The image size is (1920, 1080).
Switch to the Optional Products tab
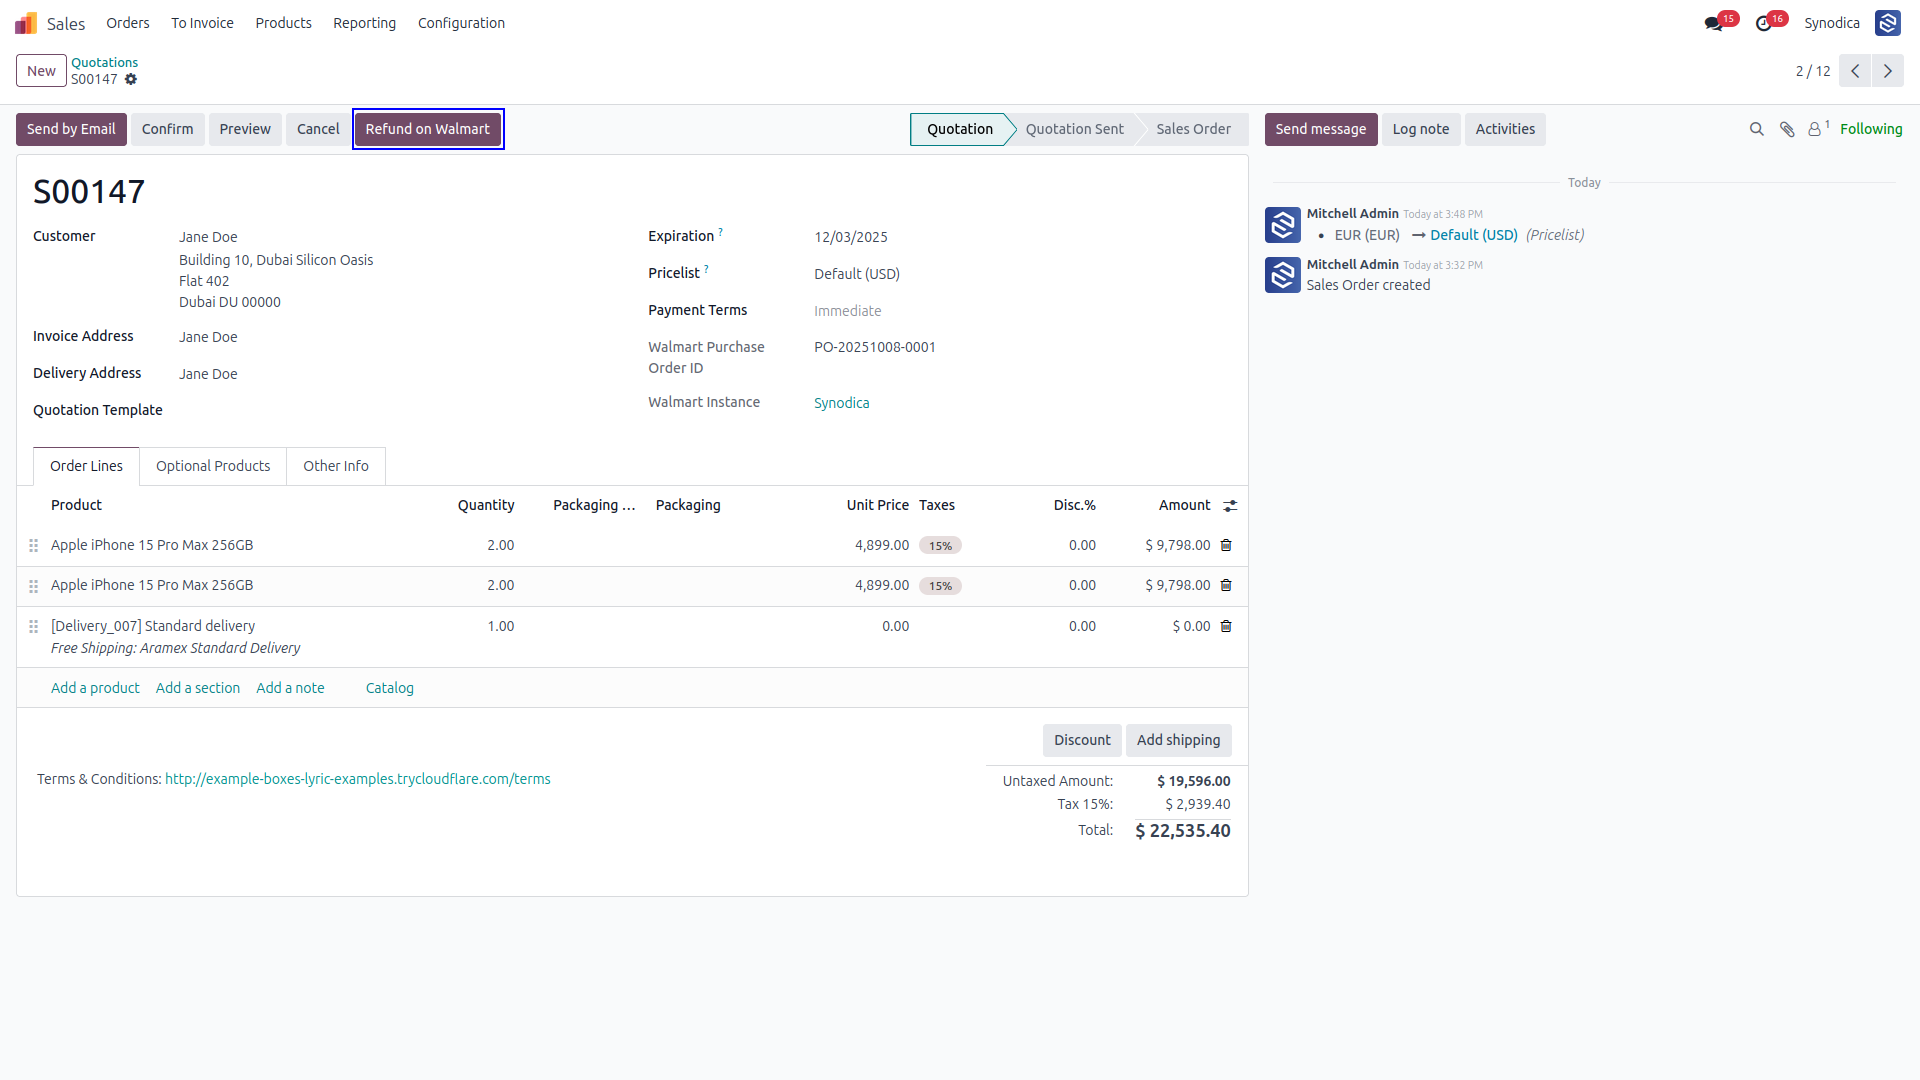pos(213,466)
